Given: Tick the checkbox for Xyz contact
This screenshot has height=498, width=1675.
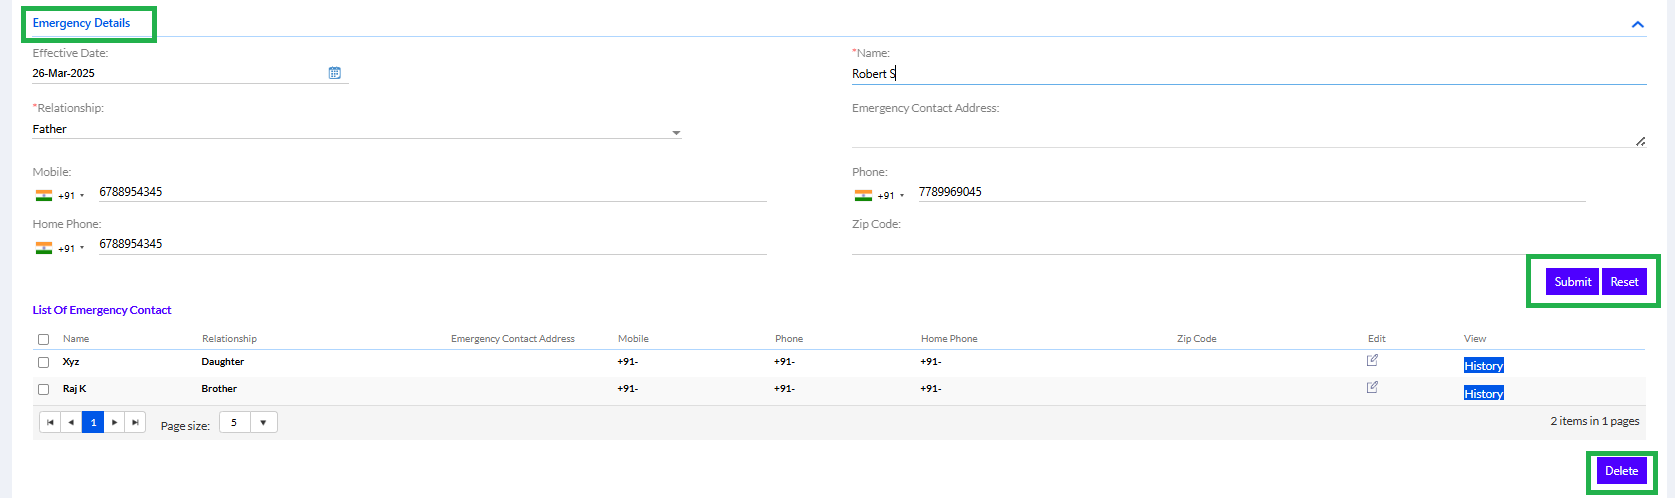Looking at the screenshot, I should point(43,362).
